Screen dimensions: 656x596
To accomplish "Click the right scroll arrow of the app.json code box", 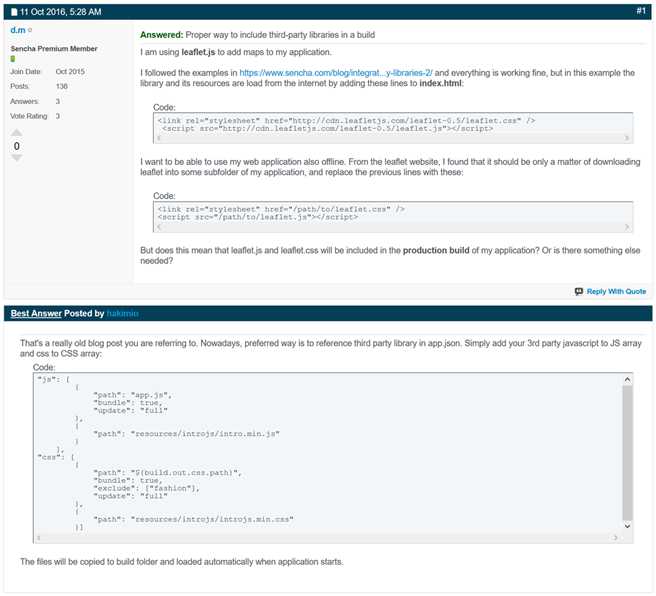I will coord(615,538).
